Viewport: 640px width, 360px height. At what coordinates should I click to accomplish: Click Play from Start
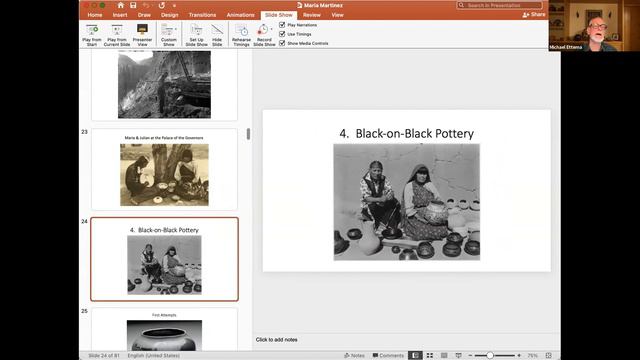[x=92, y=35]
